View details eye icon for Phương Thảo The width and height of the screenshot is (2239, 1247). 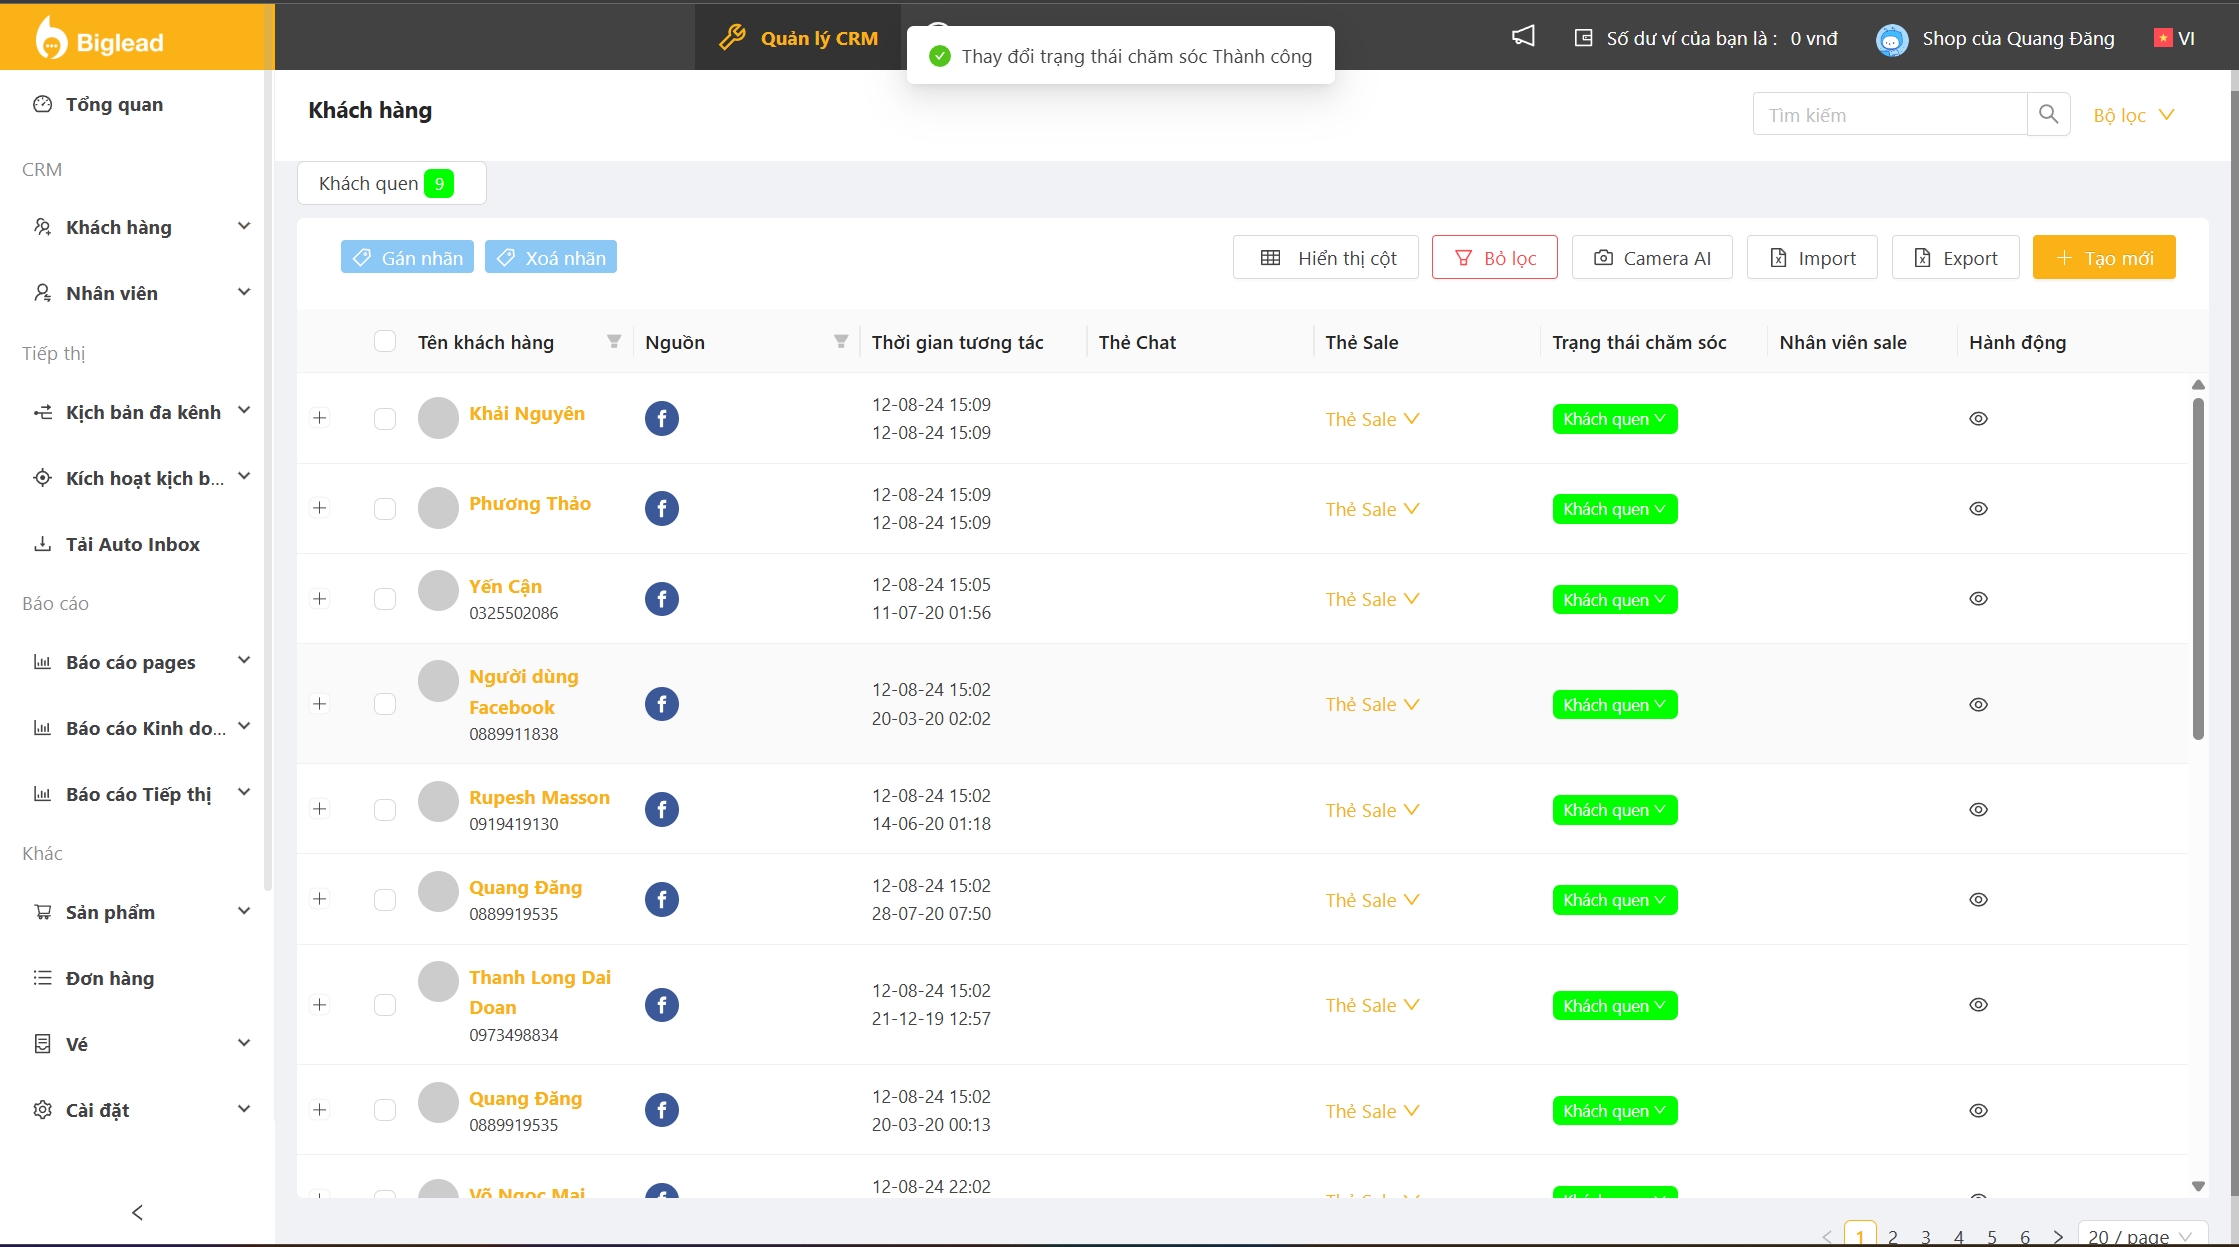tap(1978, 508)
